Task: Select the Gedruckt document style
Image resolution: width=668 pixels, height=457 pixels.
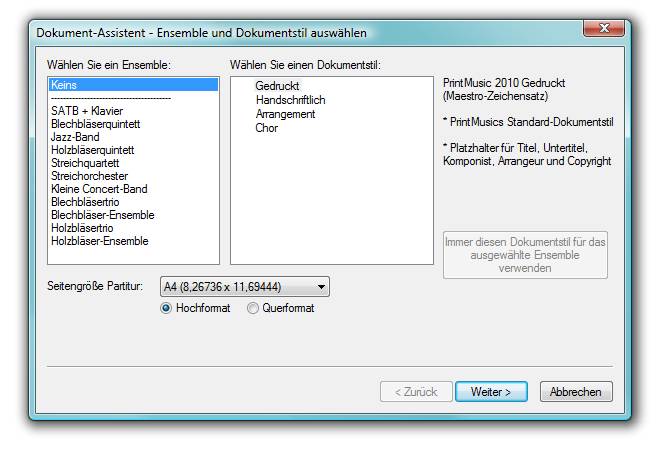Action: (x=277, y=86)
